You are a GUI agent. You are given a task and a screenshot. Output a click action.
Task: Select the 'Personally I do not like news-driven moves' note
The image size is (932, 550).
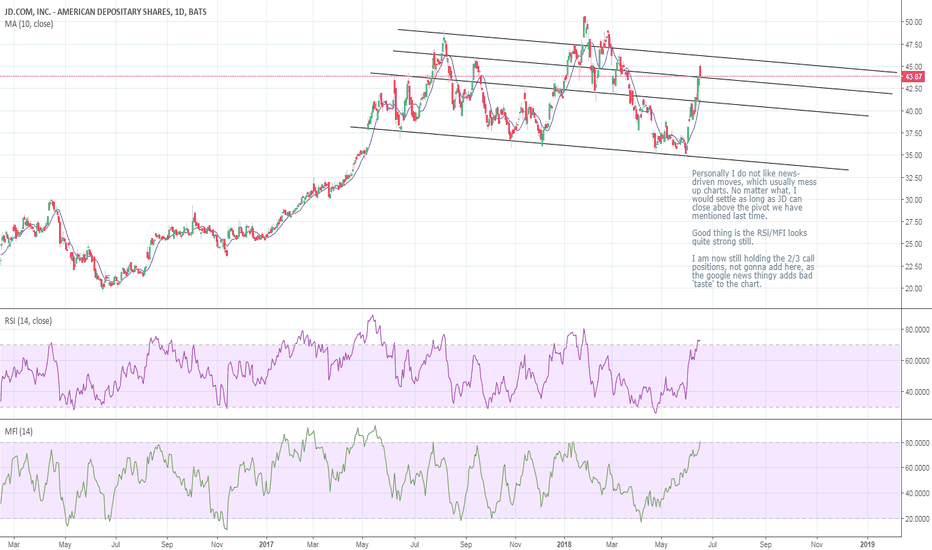754,195
